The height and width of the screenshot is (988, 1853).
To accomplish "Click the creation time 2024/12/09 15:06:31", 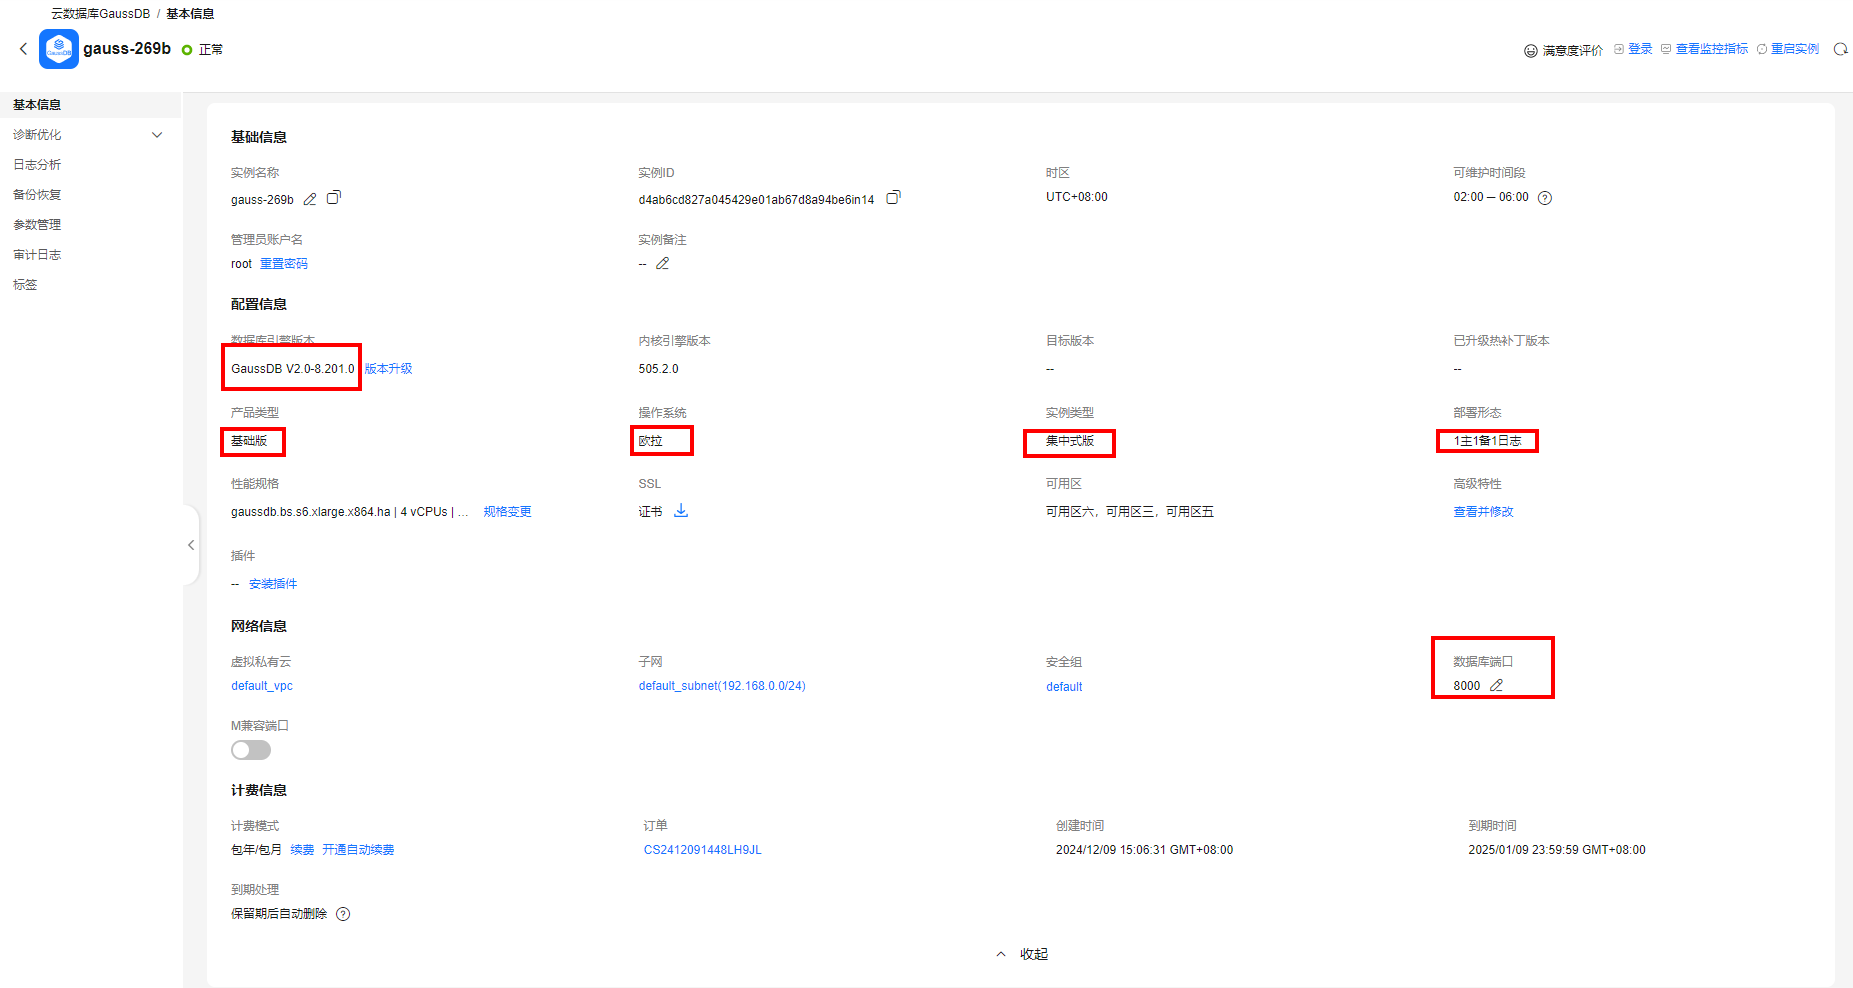I will [x=1144, y=850].
